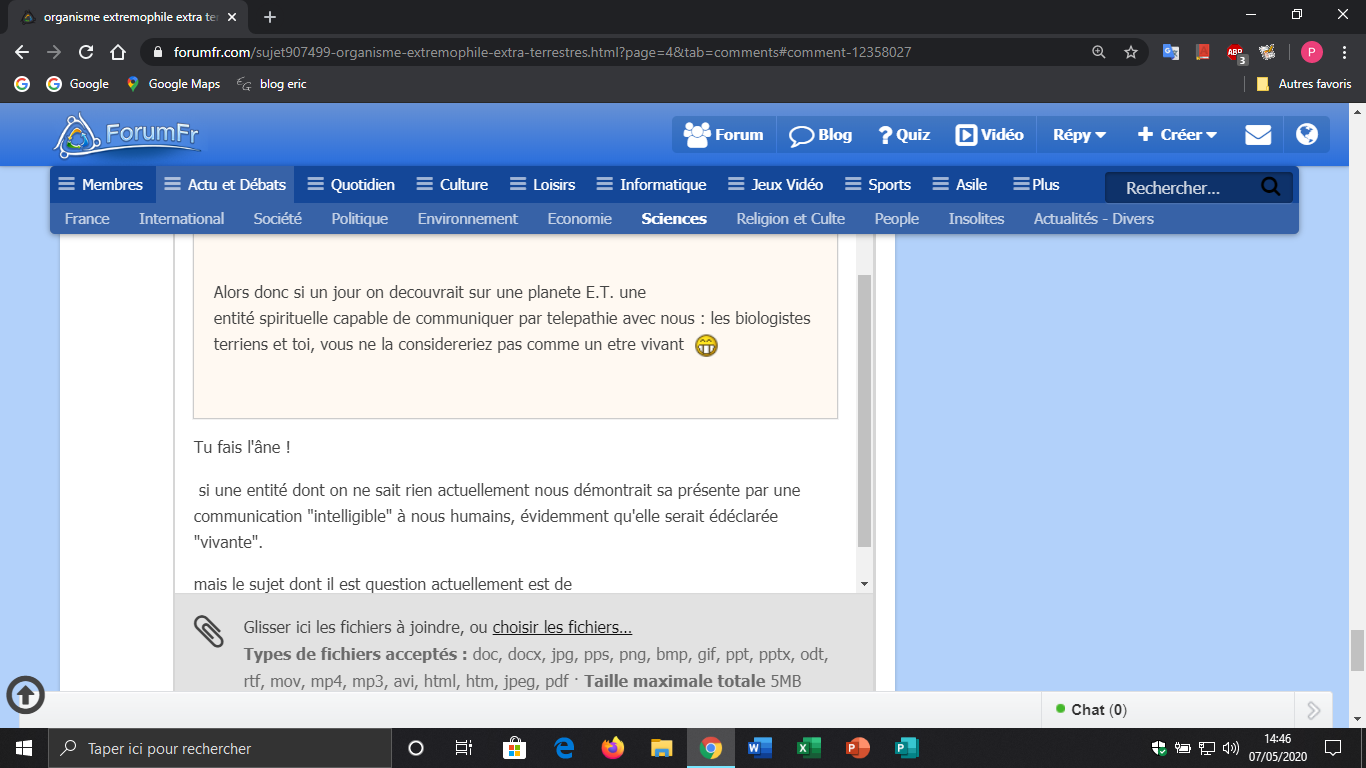Go to Economie subforum

[x=579, y=218]
